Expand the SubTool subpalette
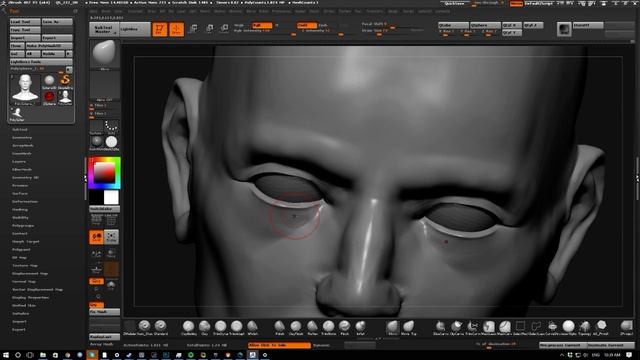 (x=20, y=130)
